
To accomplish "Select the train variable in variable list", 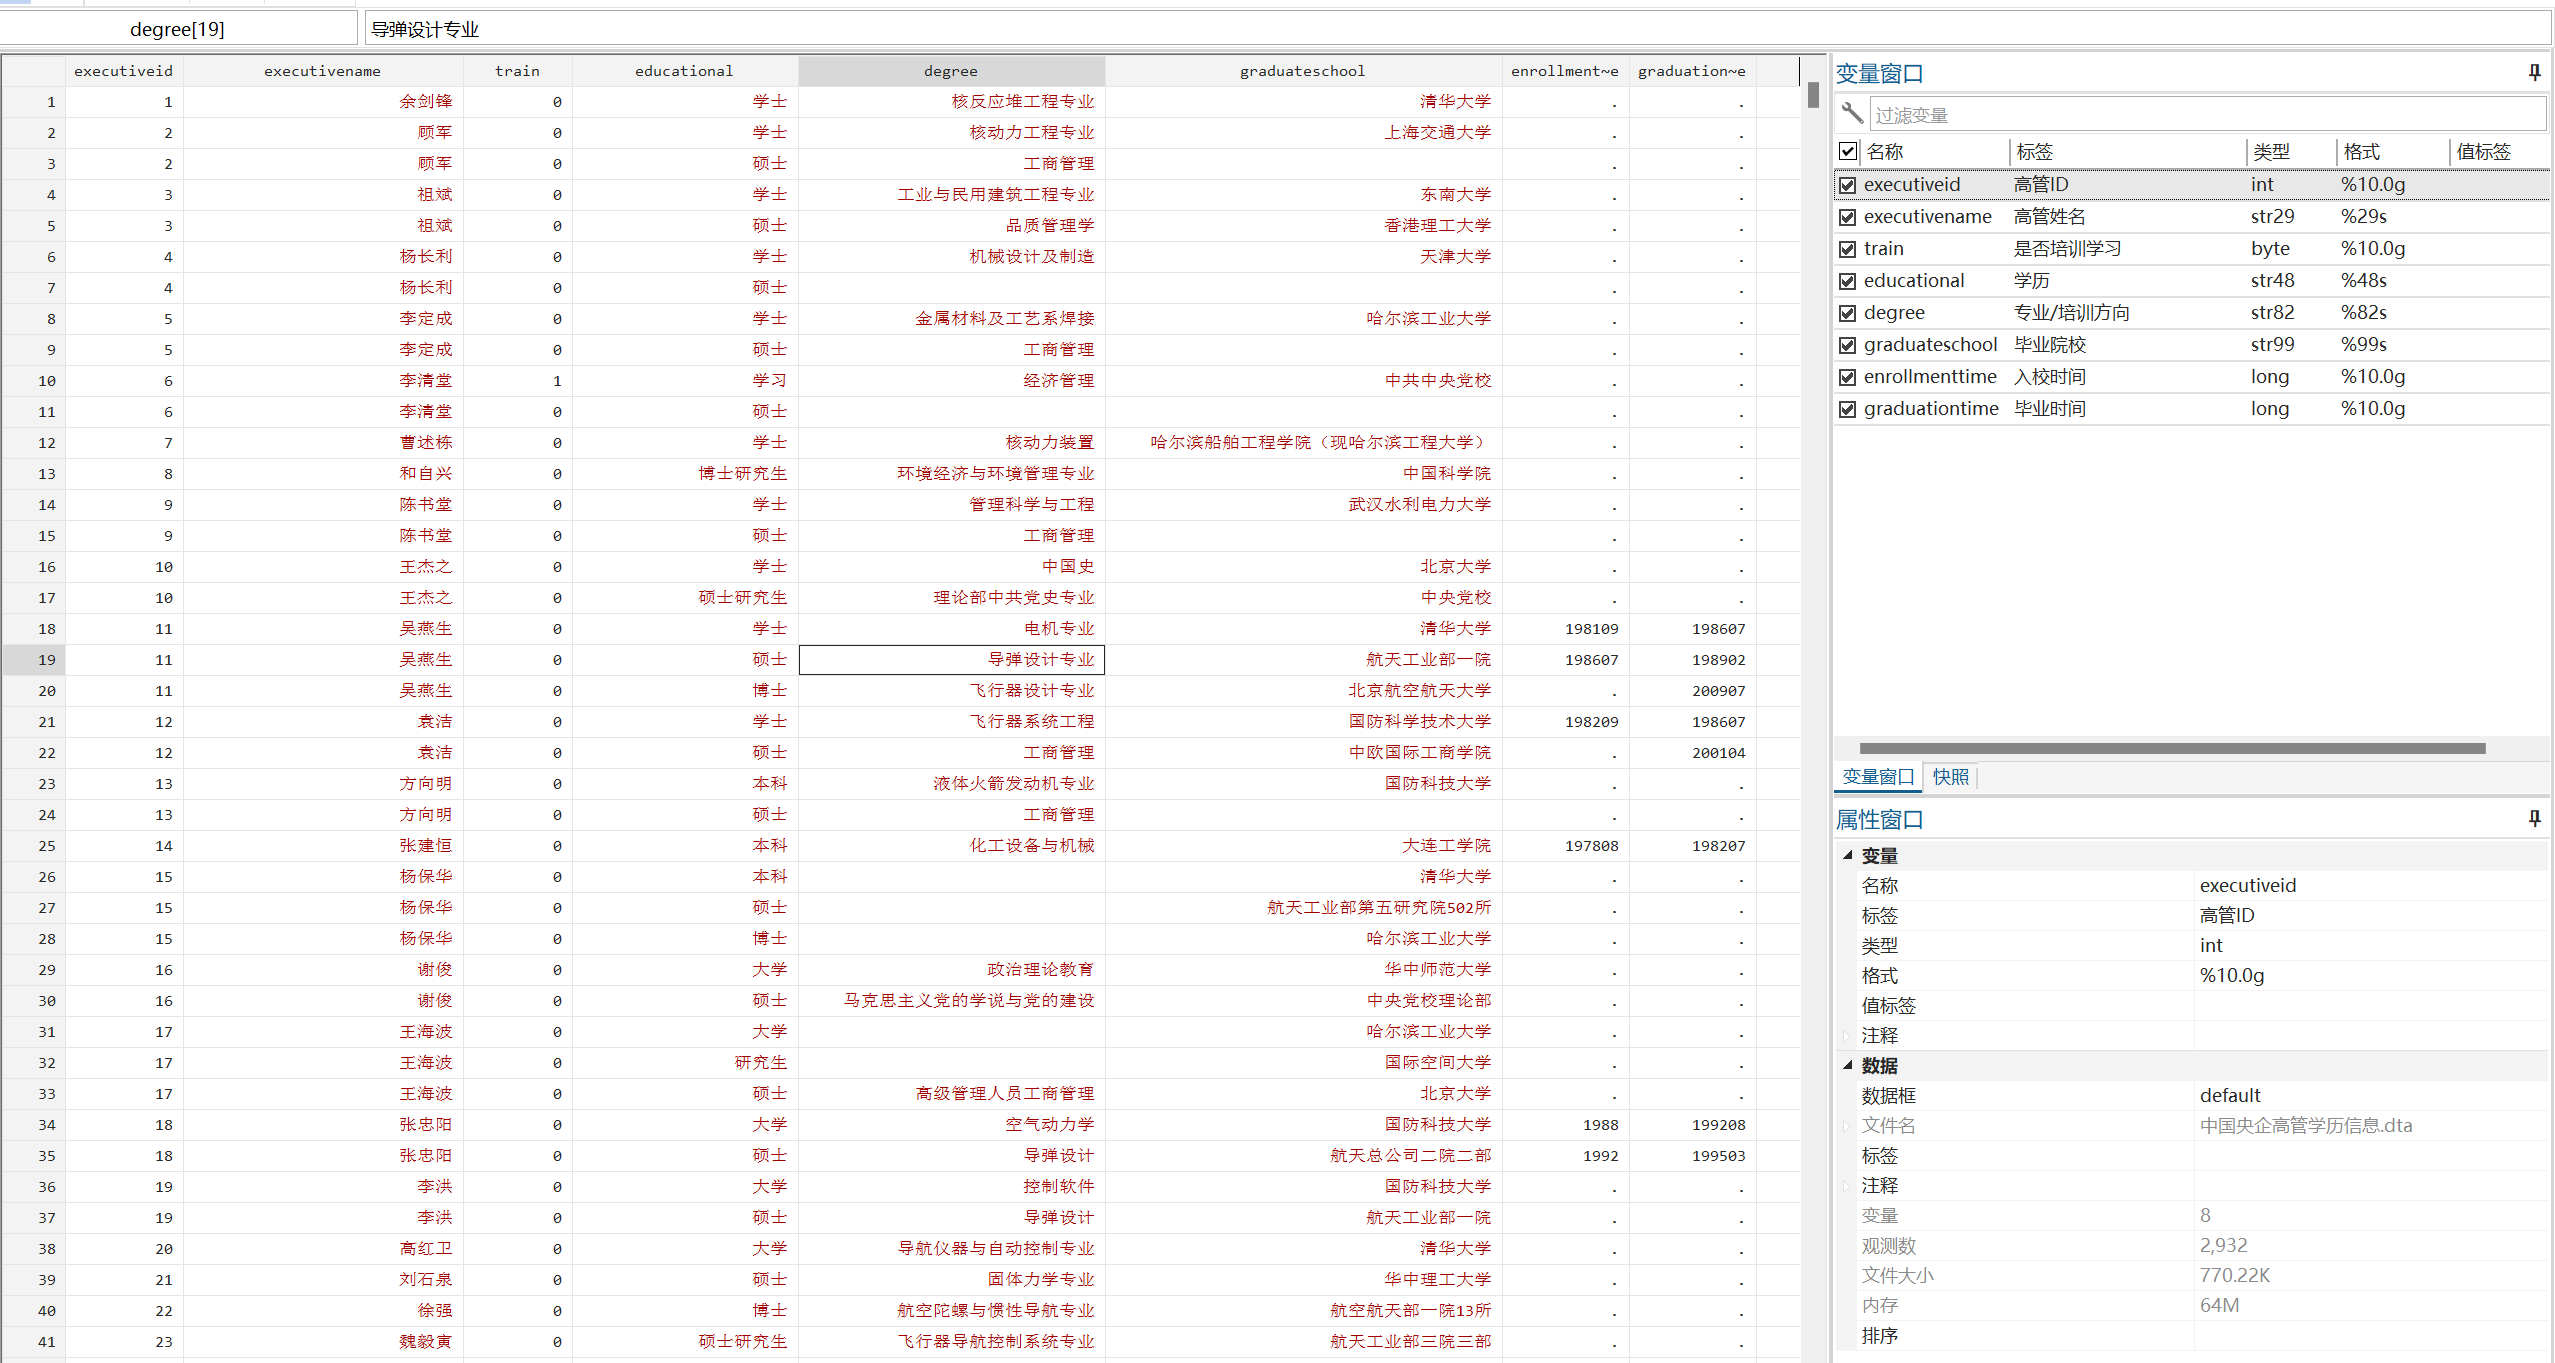I will click(x=1883, y=249).
